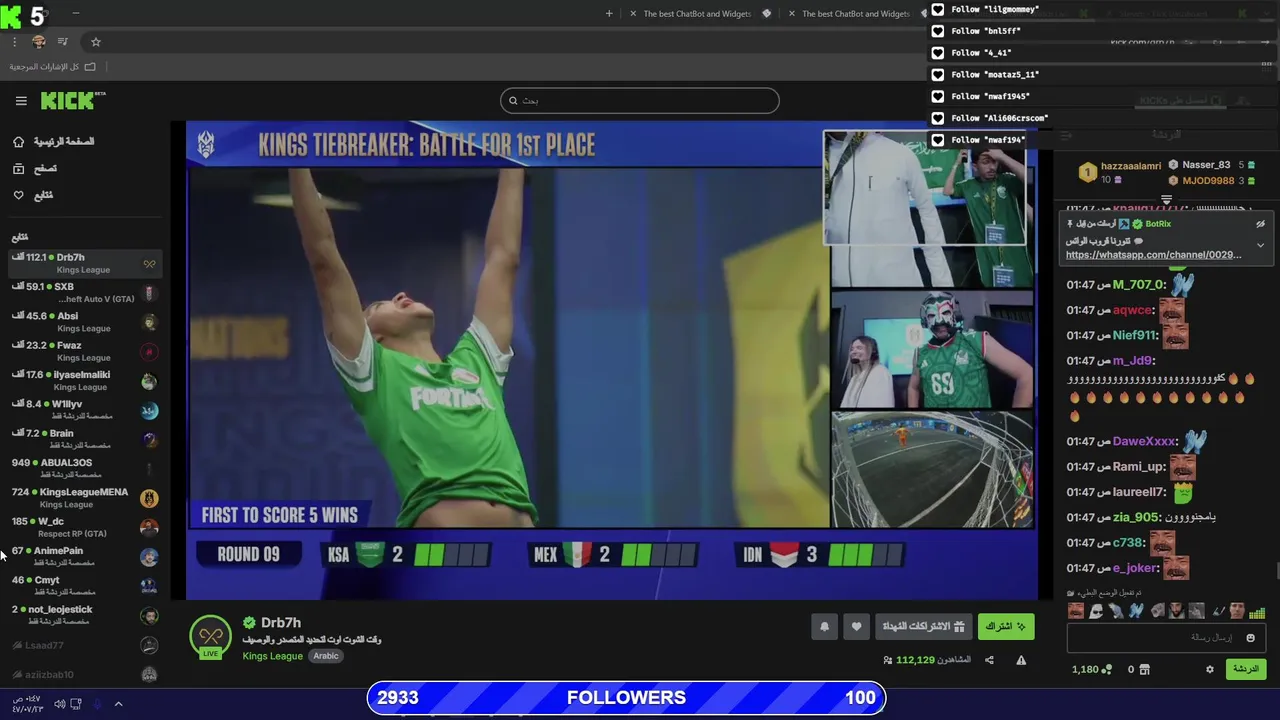
Task: Open the Browse sidebar item
Action: tap(34, 169)
